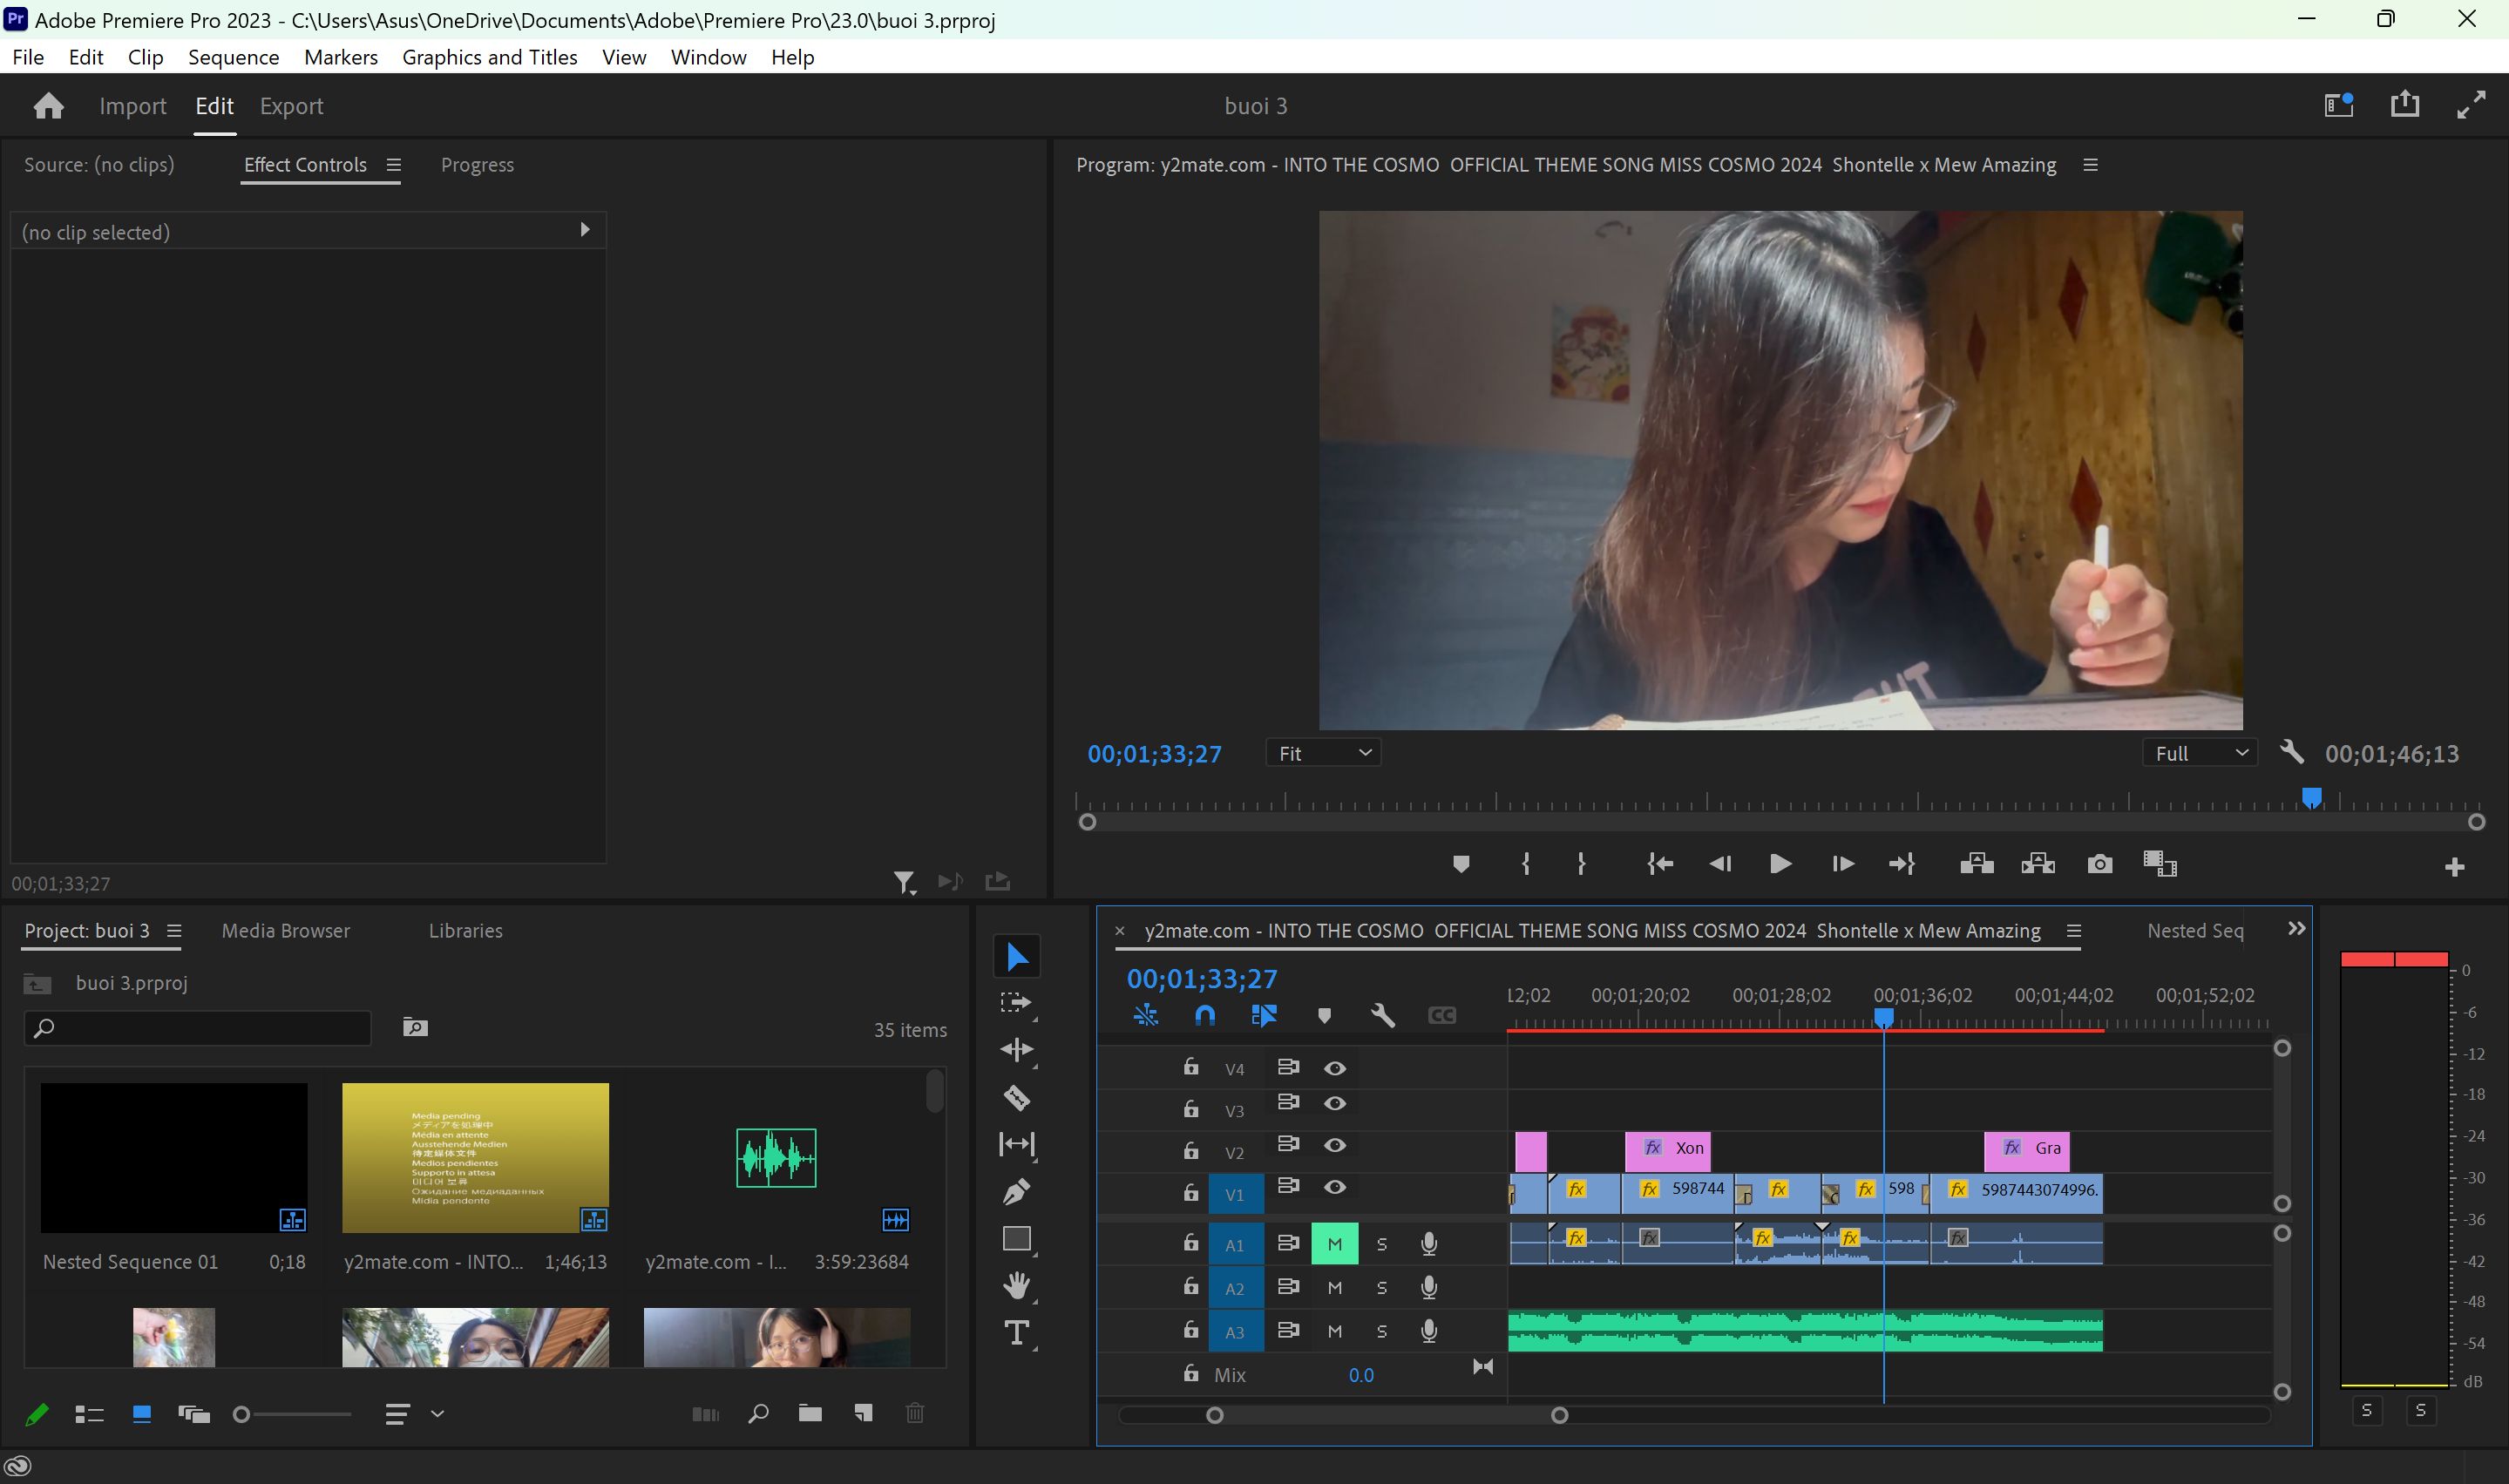Open the Sequence menu
This screenshot has height=1484, width=2509.
[233, 57]
